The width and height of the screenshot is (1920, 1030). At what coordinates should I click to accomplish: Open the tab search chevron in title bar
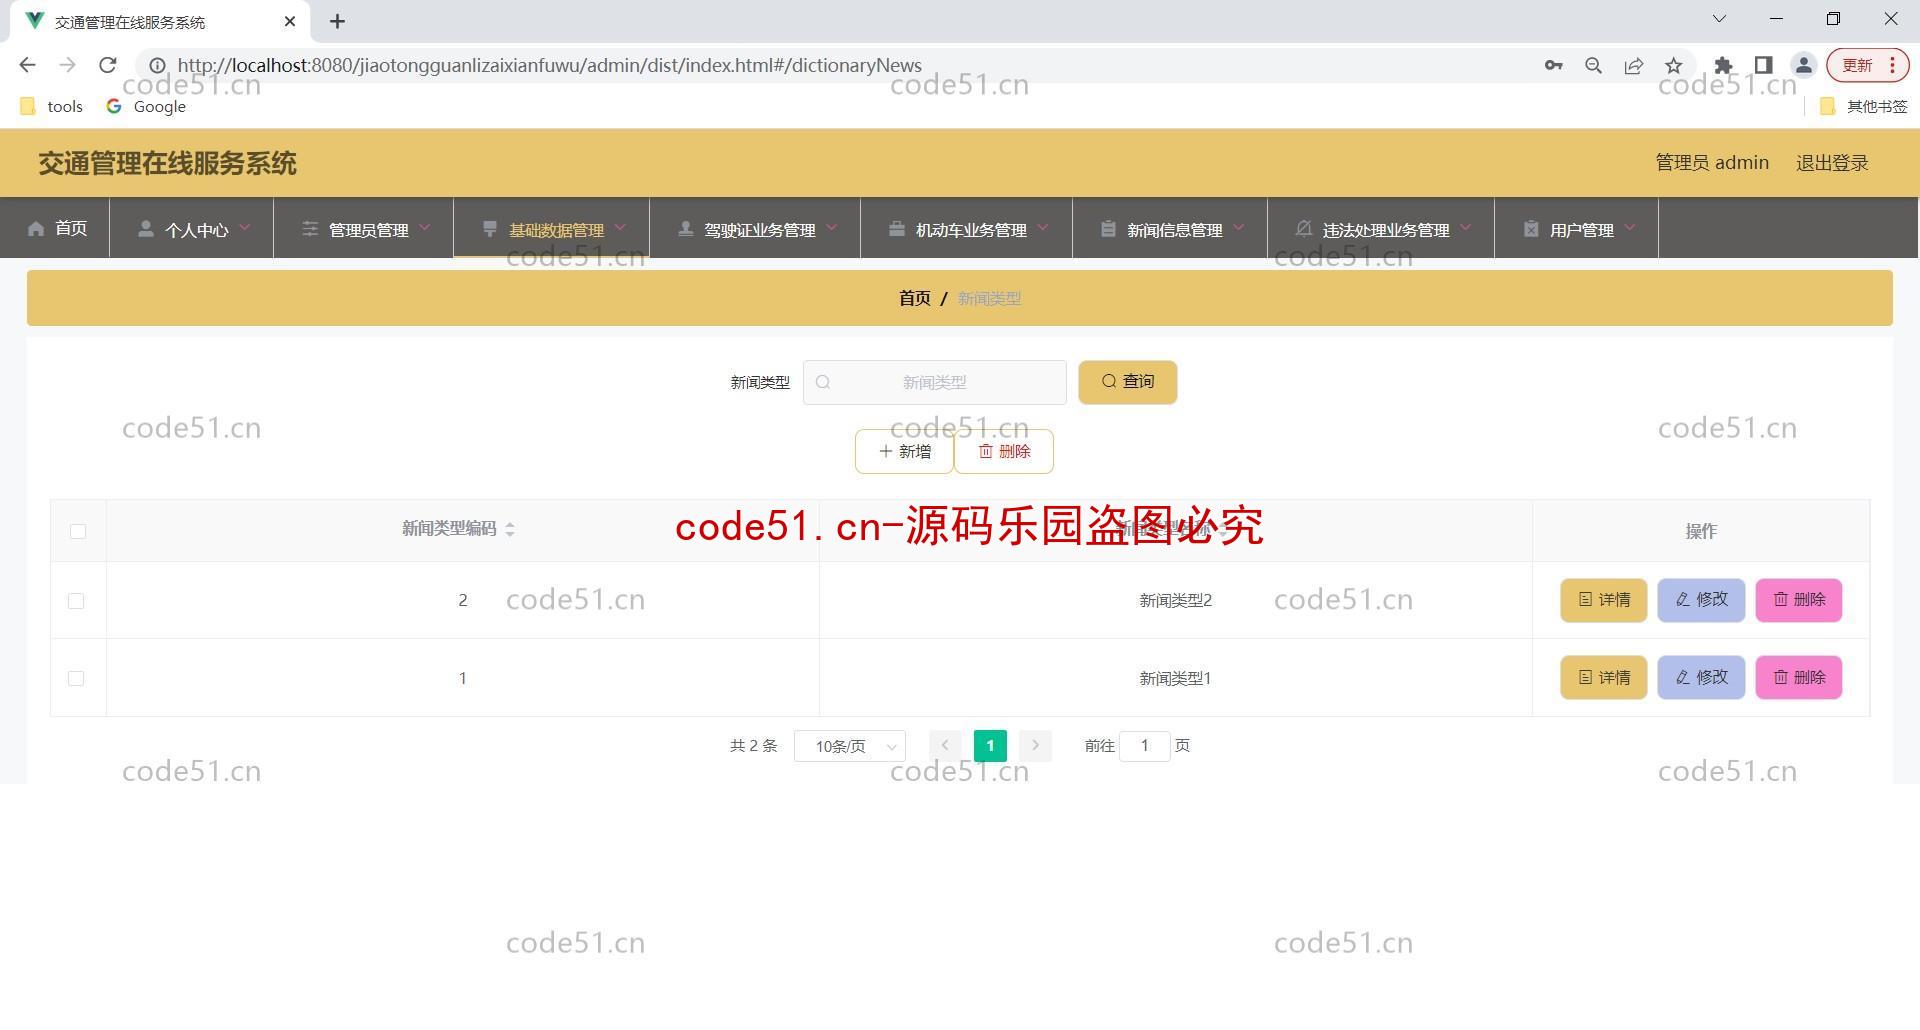(1719, 19)
